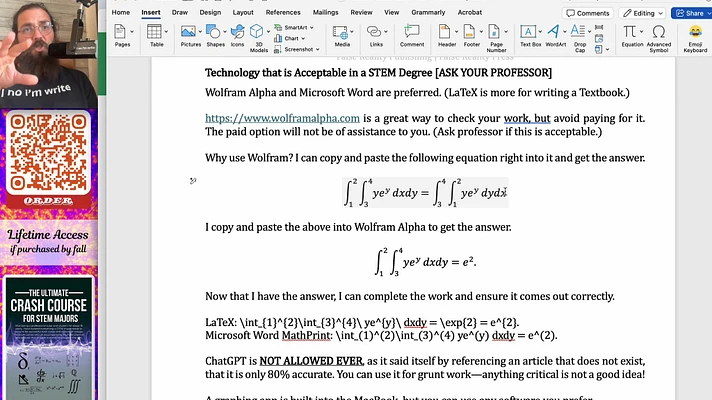Open the Acrobat tab
Viewport: 712px width, 400px height.
pos(470,12)
